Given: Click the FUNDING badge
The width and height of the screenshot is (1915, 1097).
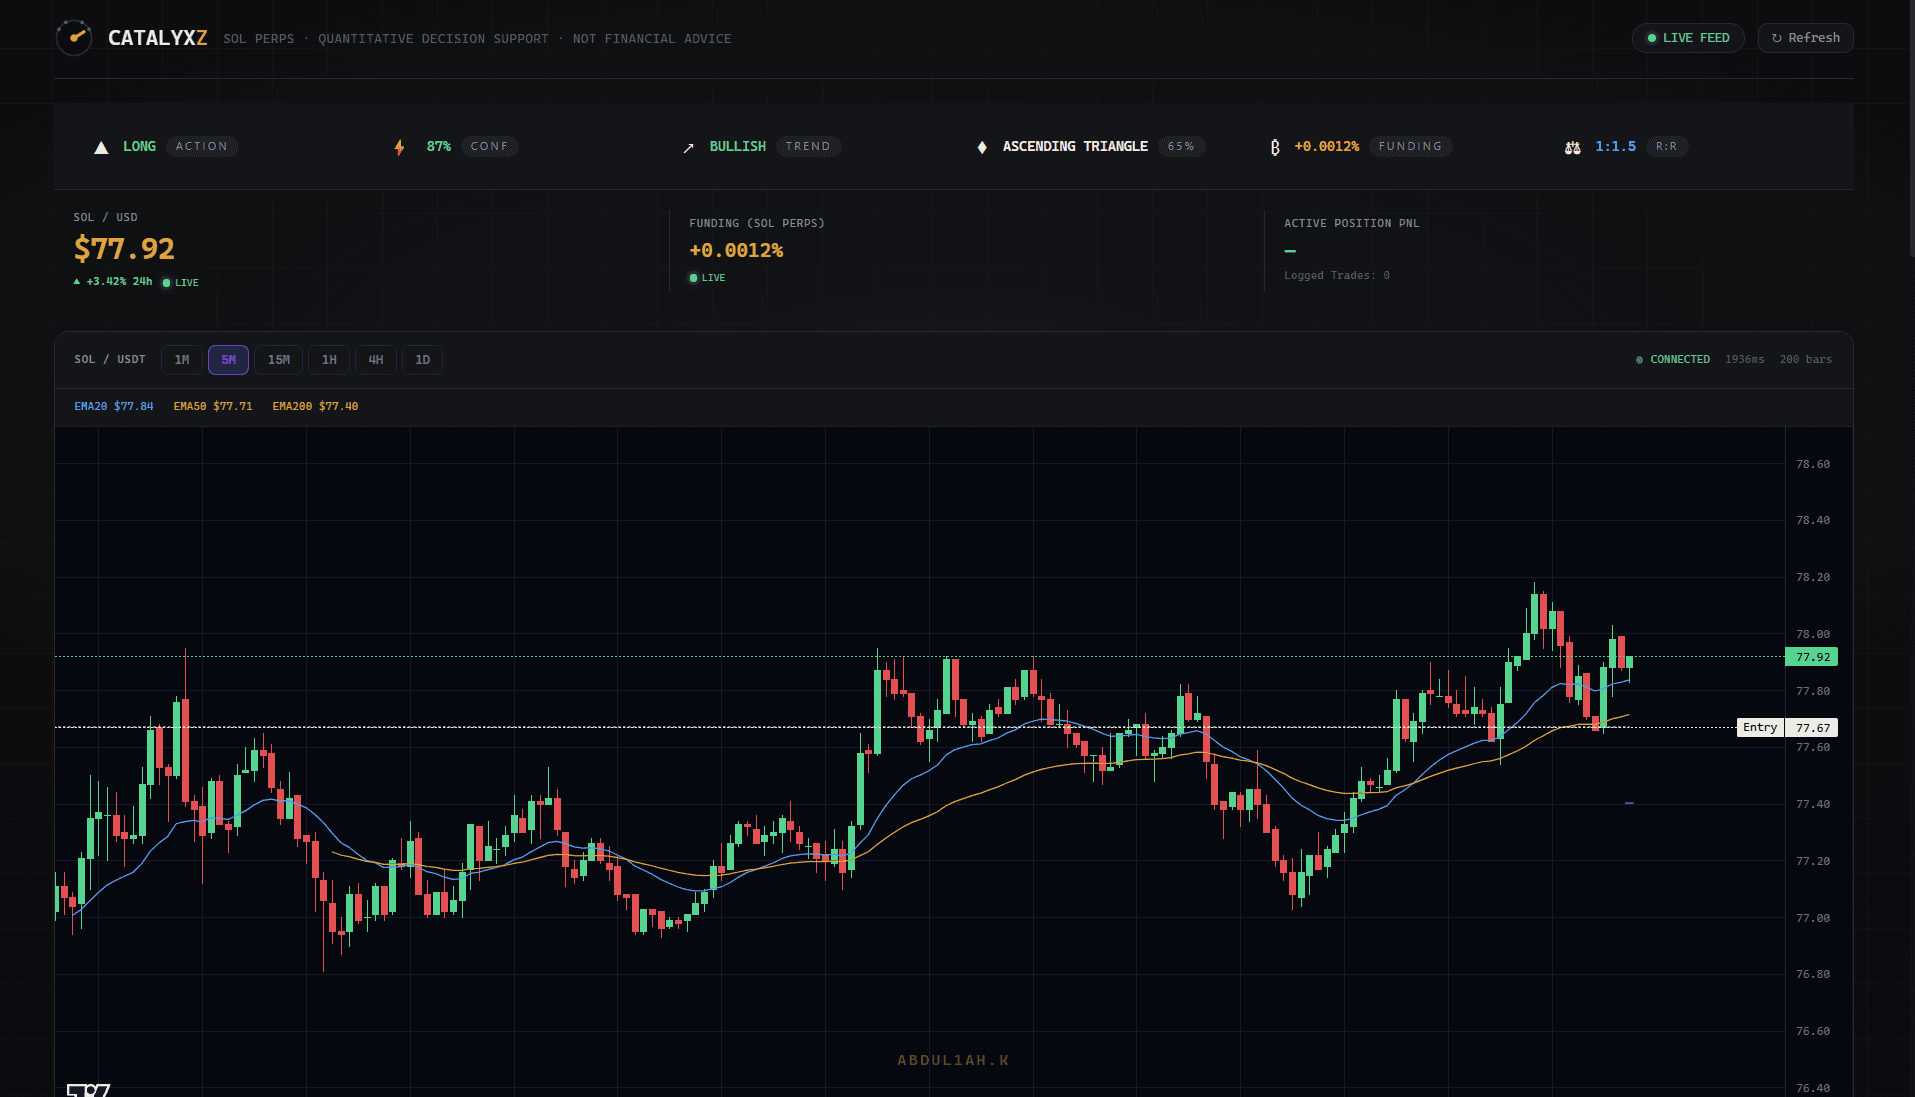Looking at the screenshot, I should [1410, 146].
